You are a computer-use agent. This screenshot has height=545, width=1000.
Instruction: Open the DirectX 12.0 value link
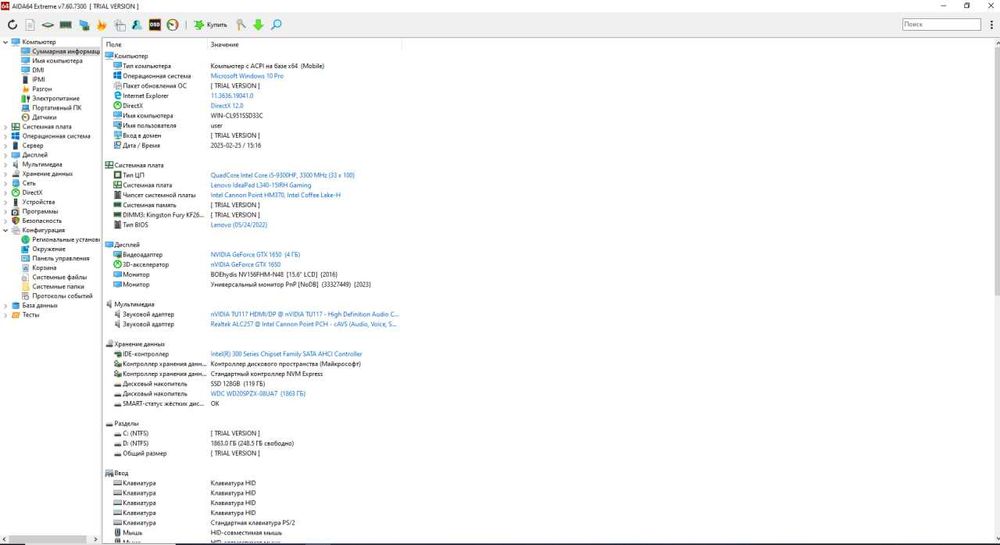coord(226,106)
